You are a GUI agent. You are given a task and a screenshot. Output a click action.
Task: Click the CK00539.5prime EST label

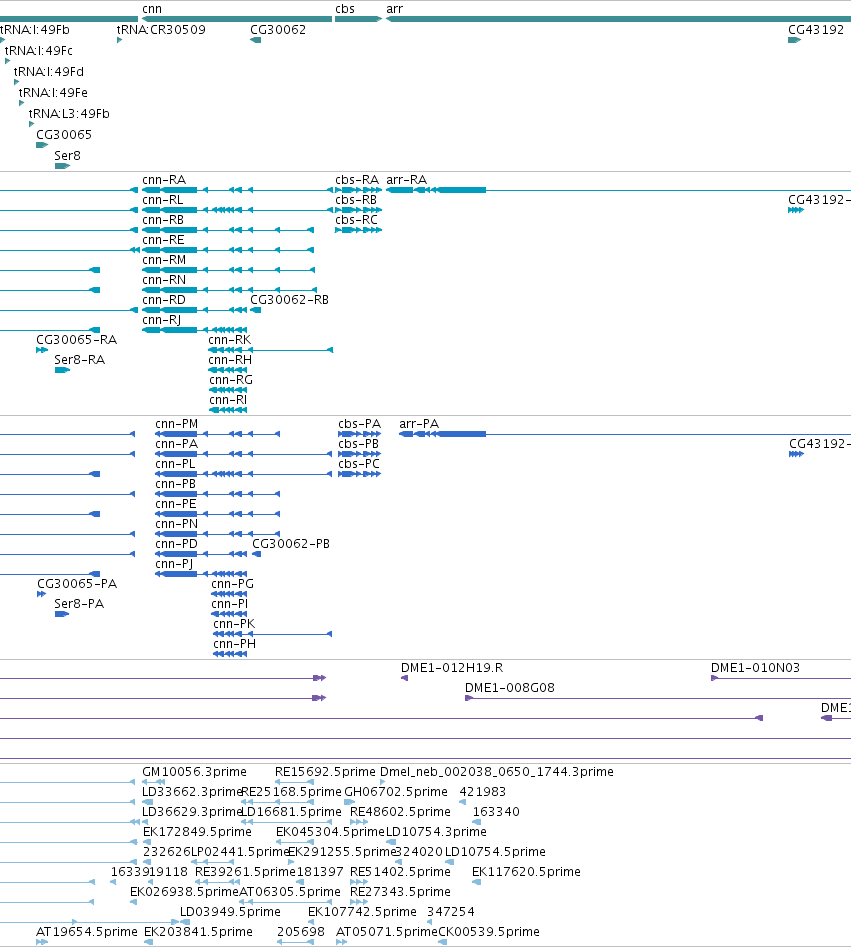coord(489,932)
